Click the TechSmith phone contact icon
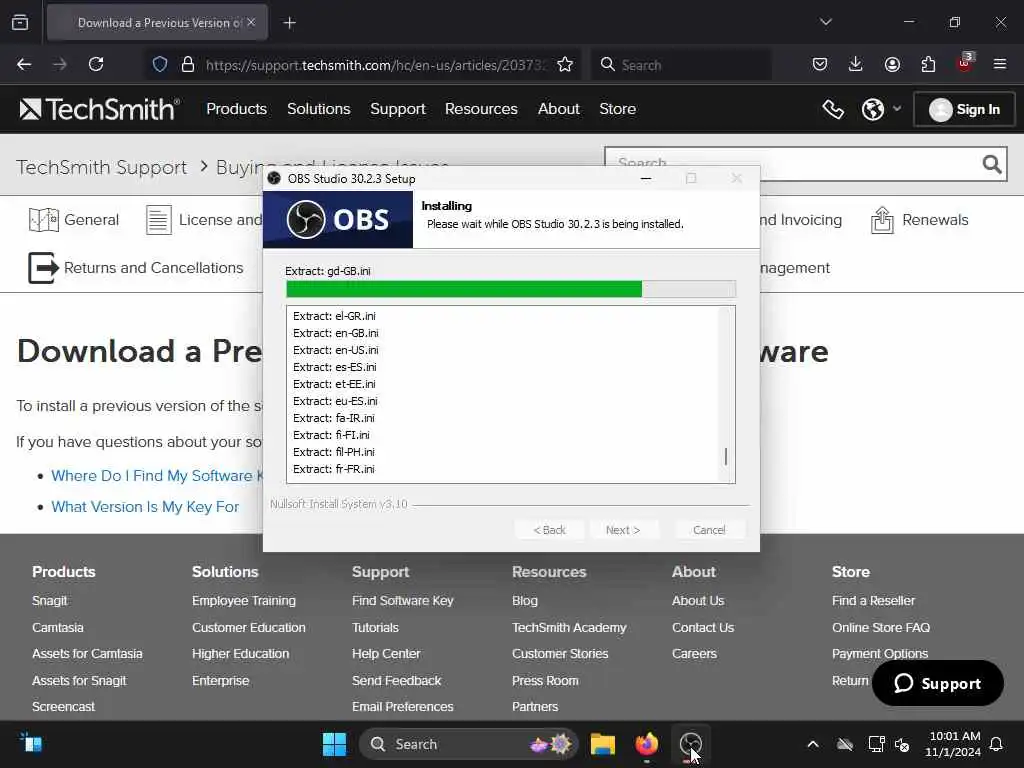Screen dimensions: 1024x768 pyautogui.click(x=833, y=109)
